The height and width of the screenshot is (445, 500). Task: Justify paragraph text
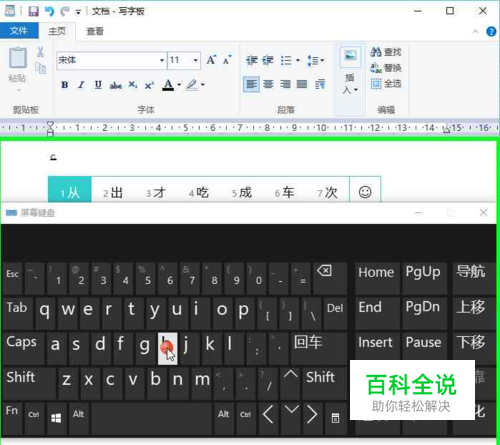pyautogui.click(x=302, y=84)
